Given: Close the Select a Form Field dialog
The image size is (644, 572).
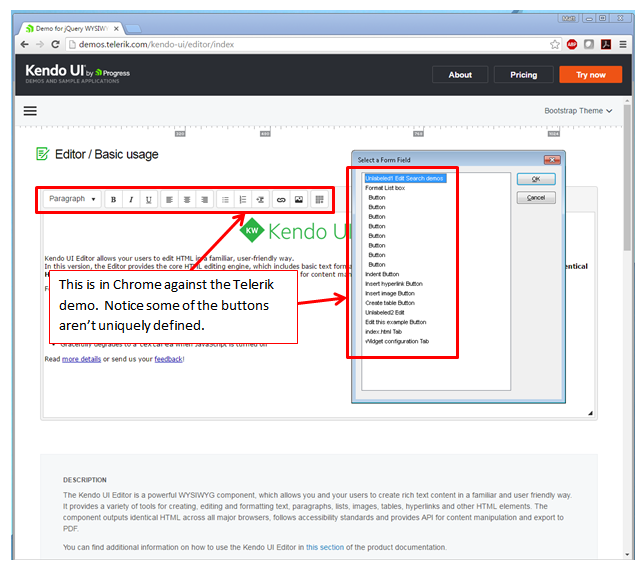Looking at the screenshot, I should coord(552,160).
